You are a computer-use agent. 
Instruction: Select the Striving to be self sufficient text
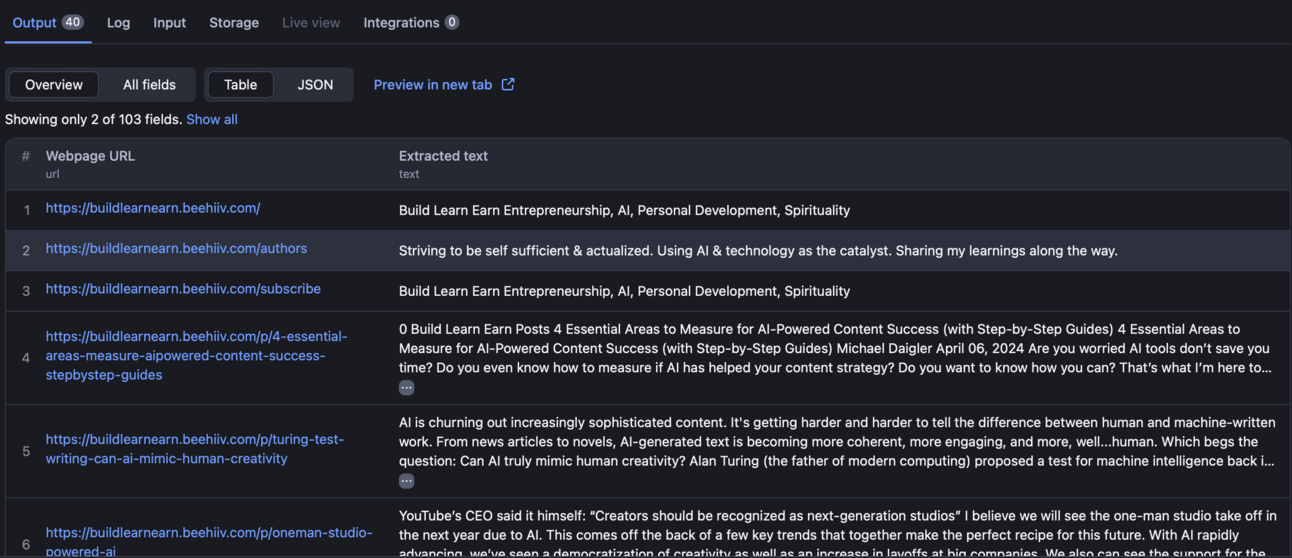(x=758, y=251)
